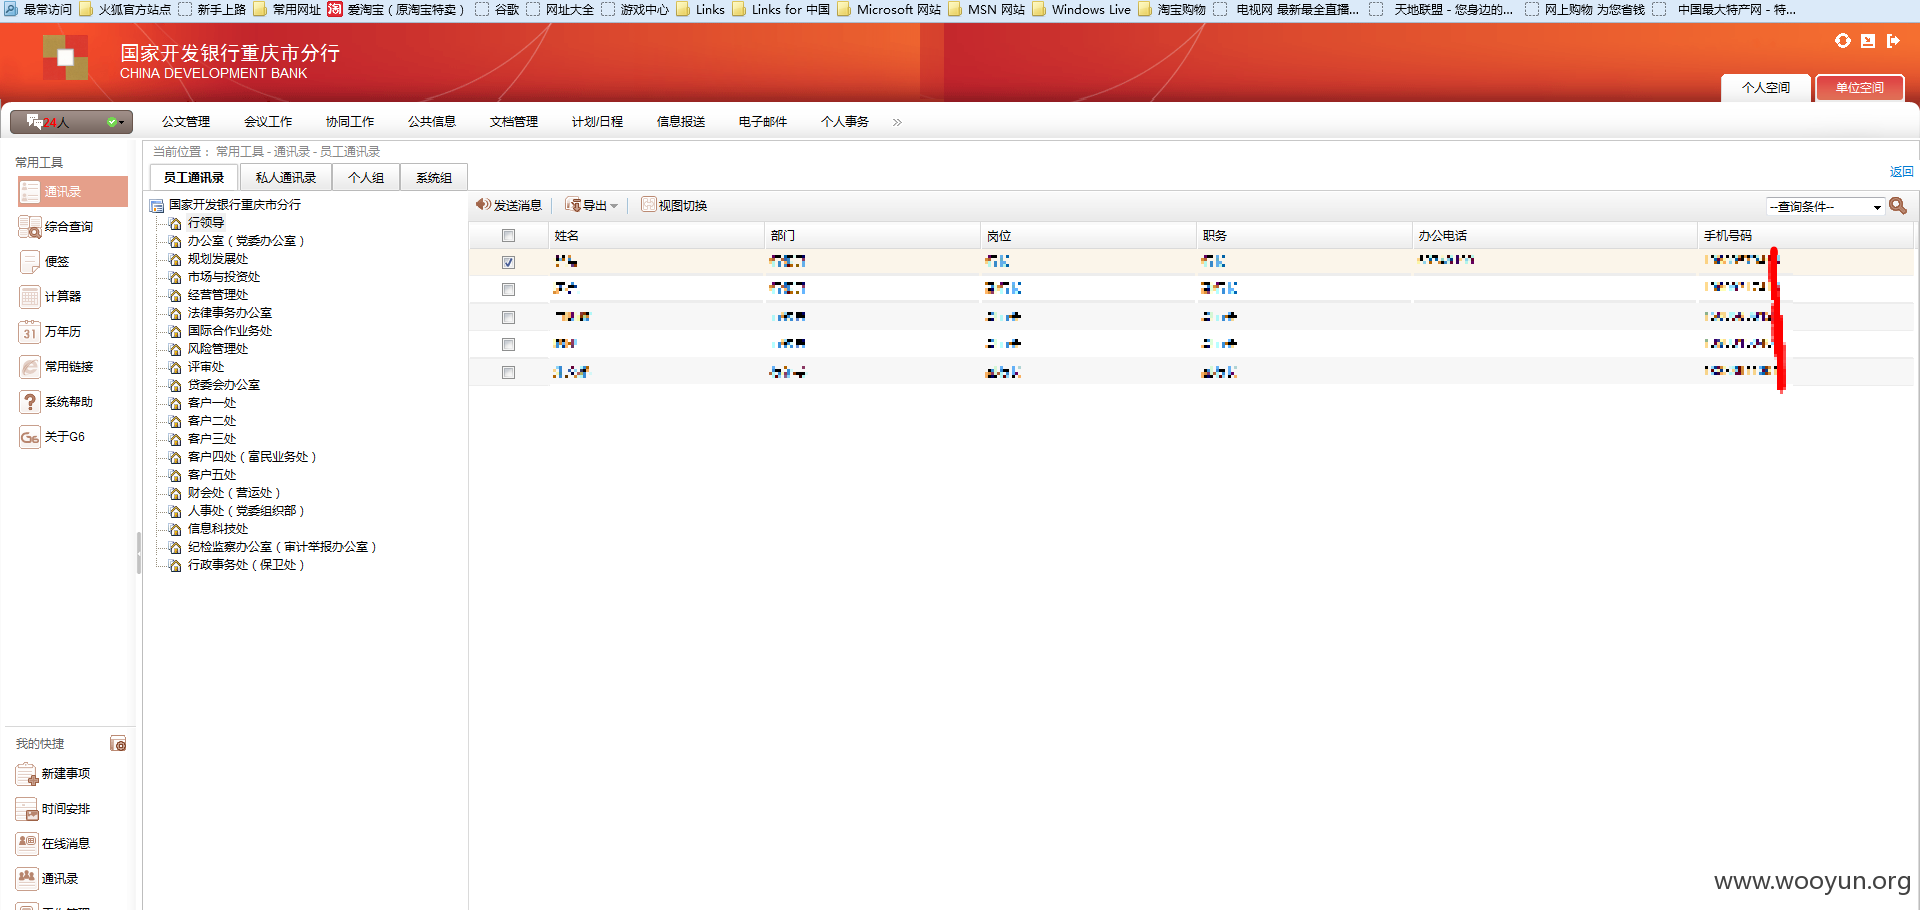Open 系统帮助 help
1920x910 pixels.
point(57,402)
